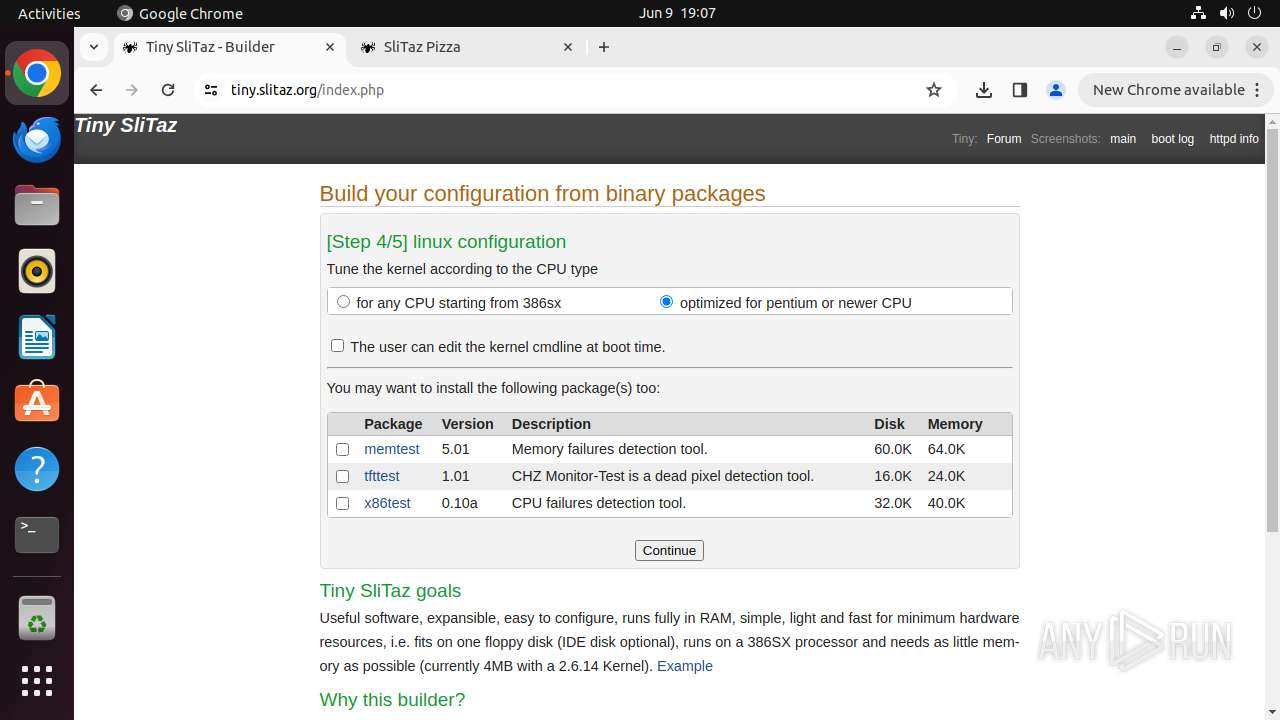Reload the current page
Screen dimensions: 1280x720
tap(168, 90)
